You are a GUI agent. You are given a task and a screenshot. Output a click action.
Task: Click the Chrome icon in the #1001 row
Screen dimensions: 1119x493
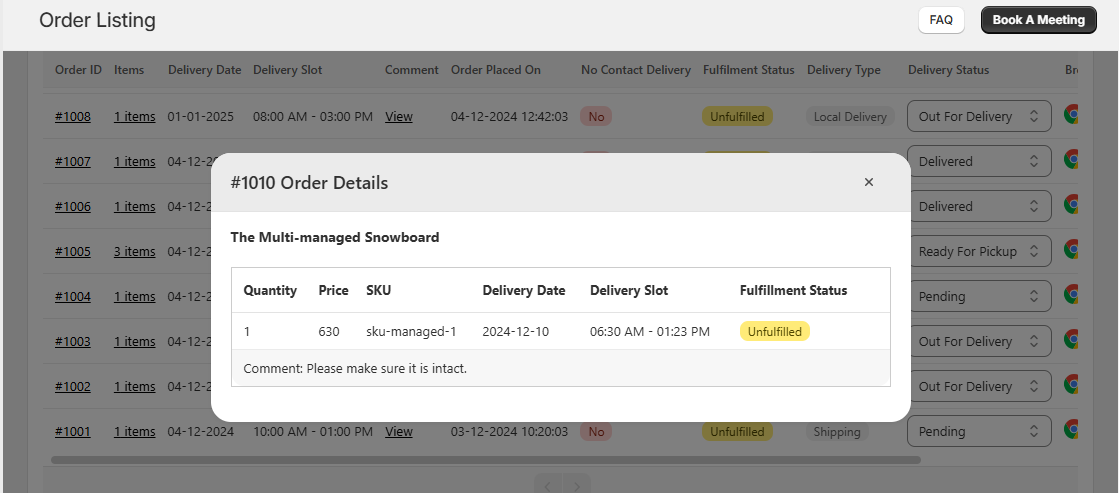1071,431
